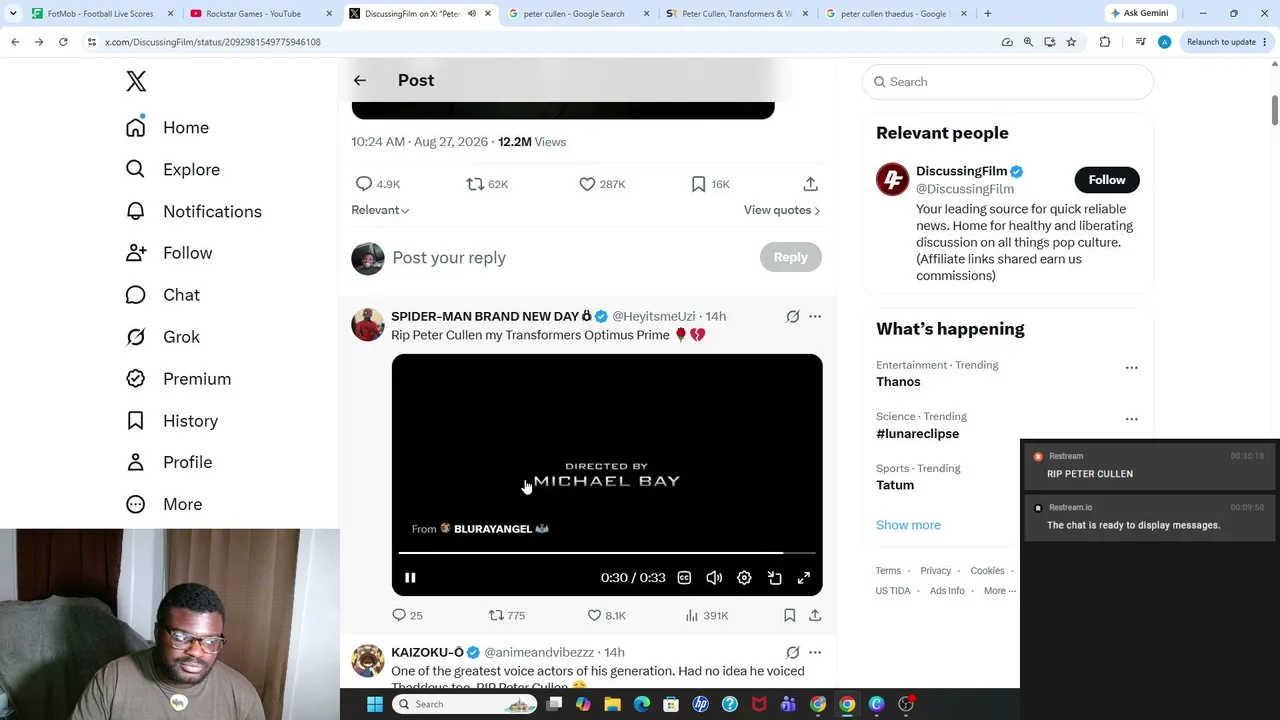Open Microsoft Store from the taskbar
Image resolution: width=1280 pixels, height=720 pixels.
[x=671, y=704]
